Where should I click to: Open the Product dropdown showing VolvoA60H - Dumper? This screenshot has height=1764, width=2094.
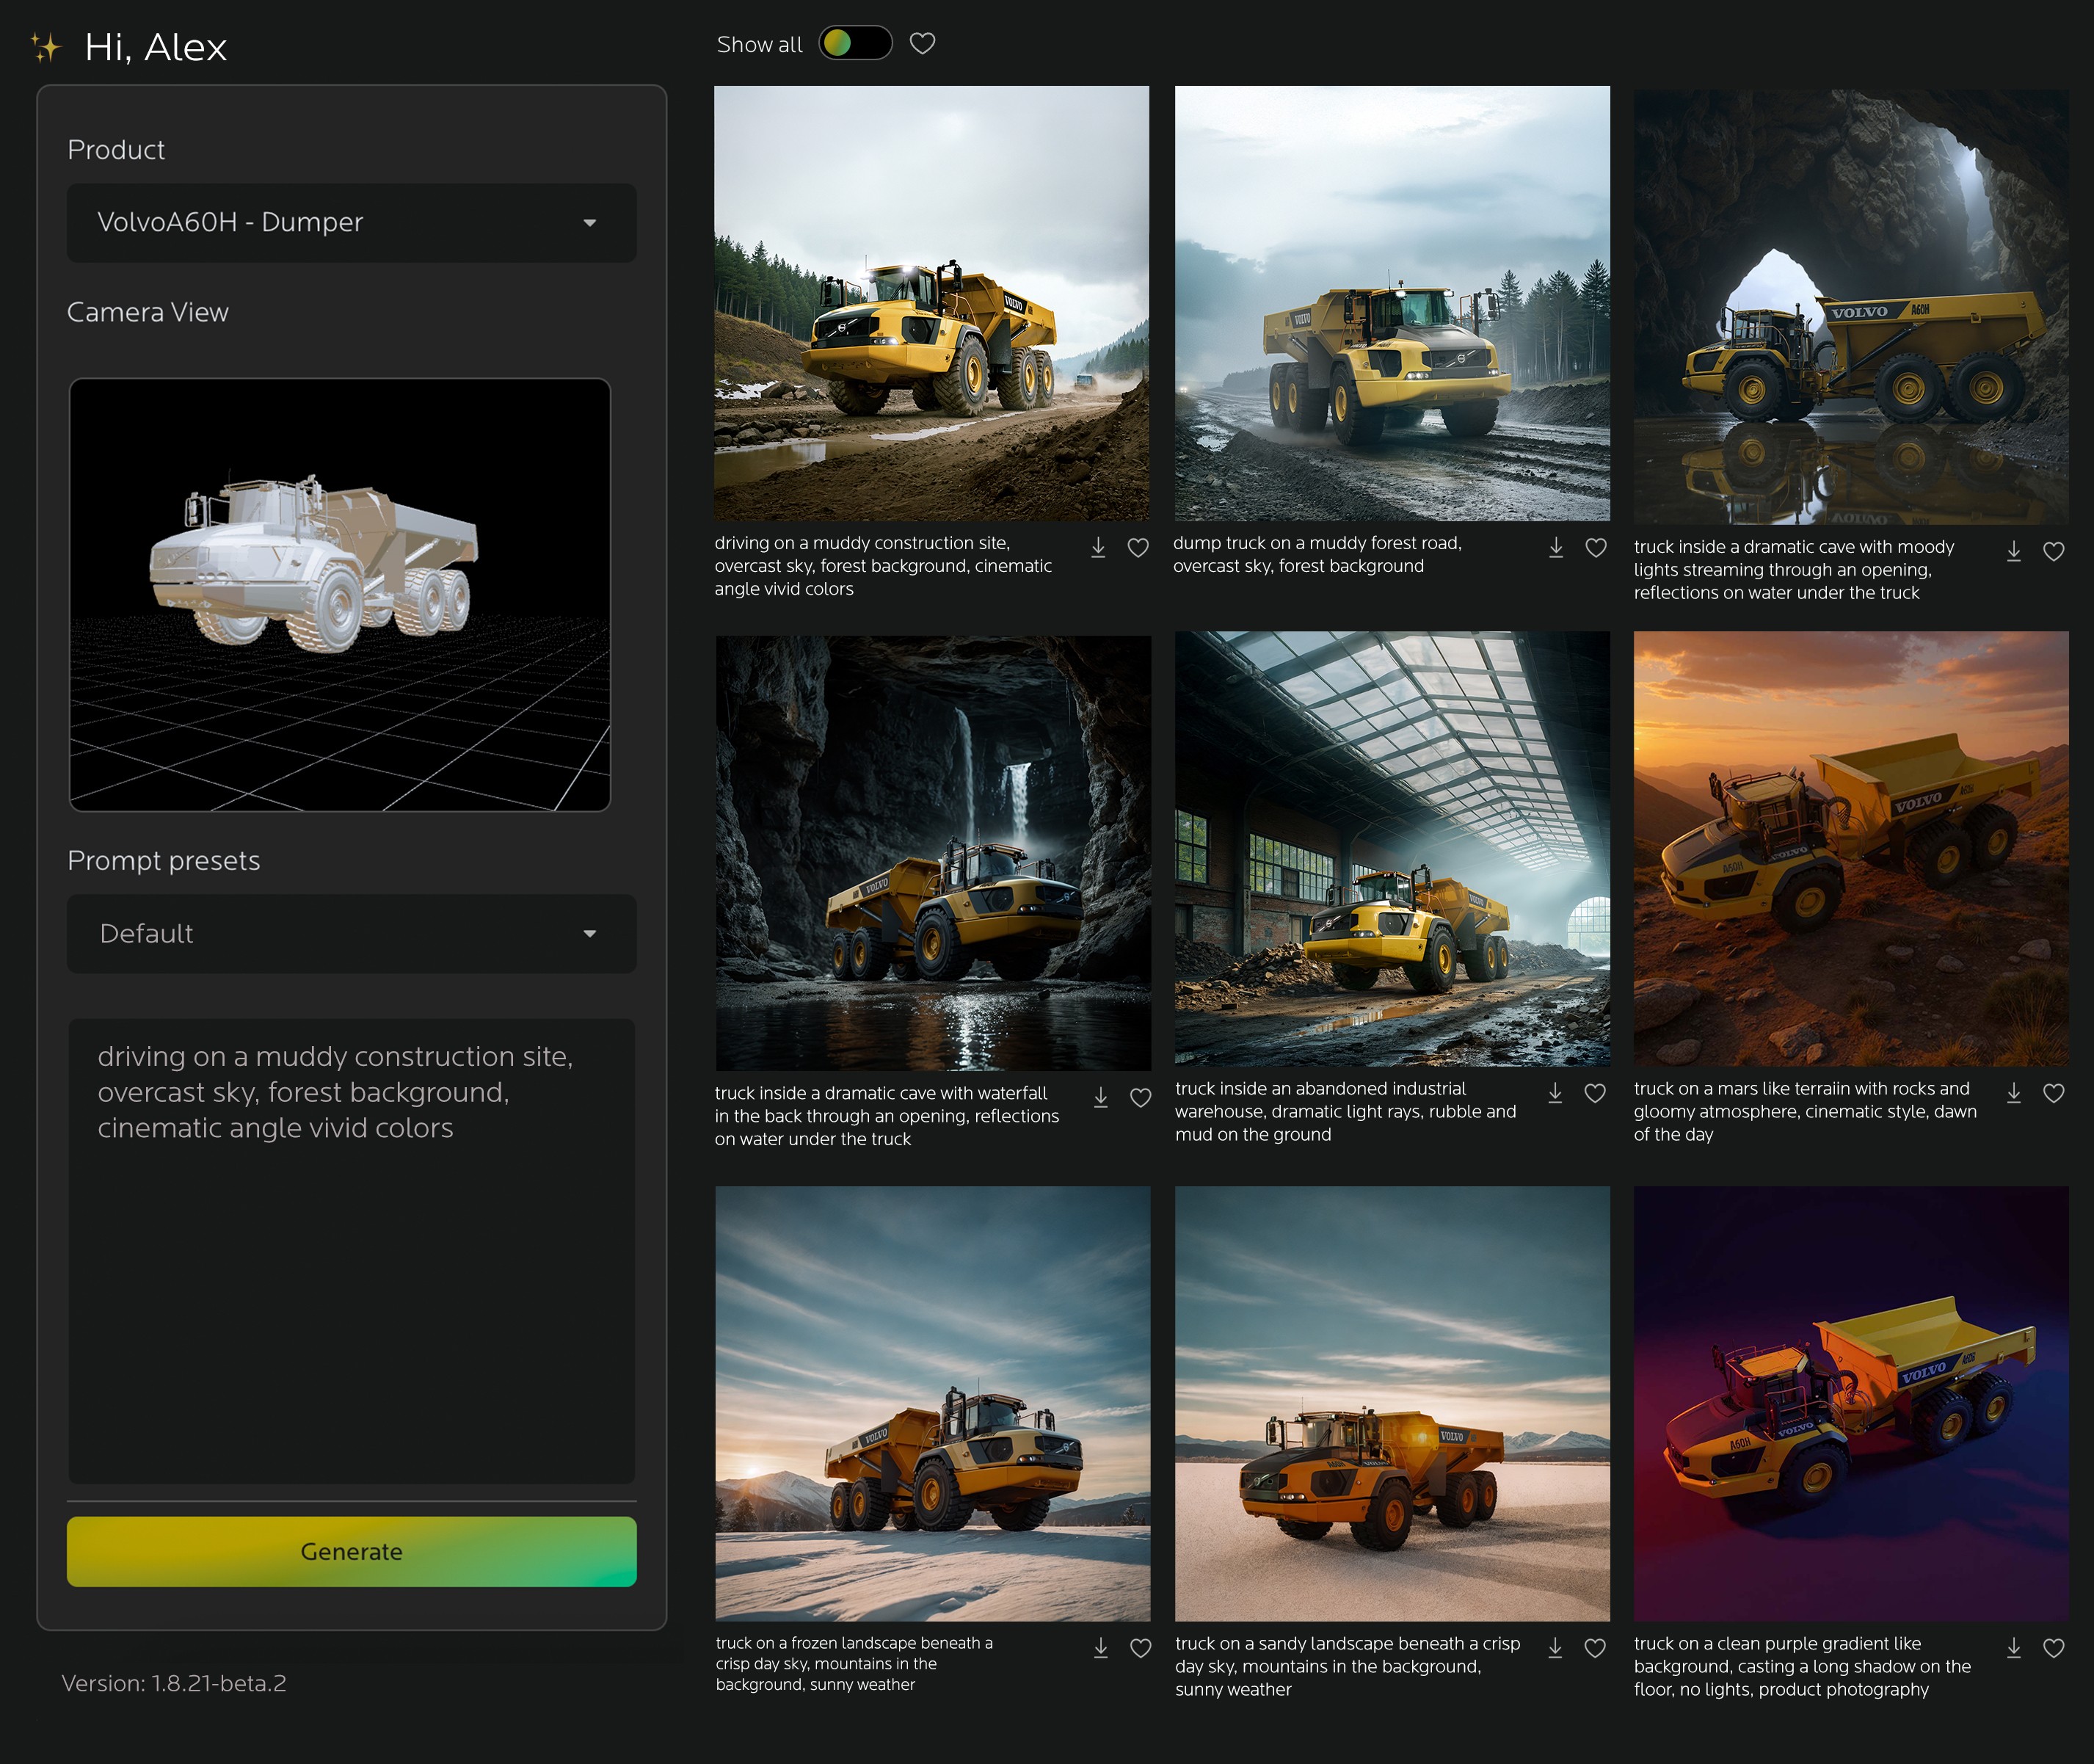(351, 222)
